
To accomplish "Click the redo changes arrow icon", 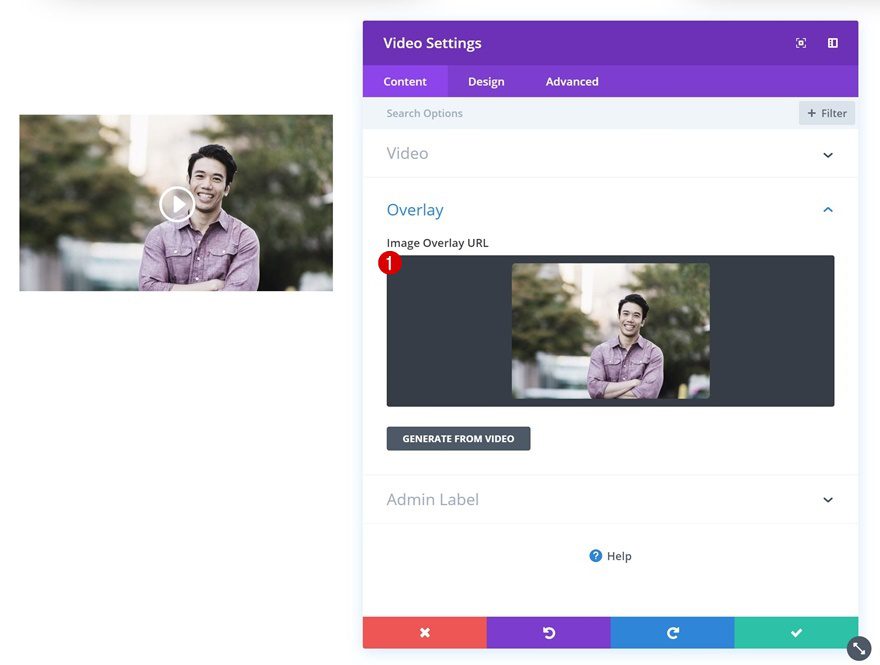I will (x=672, y=632).
